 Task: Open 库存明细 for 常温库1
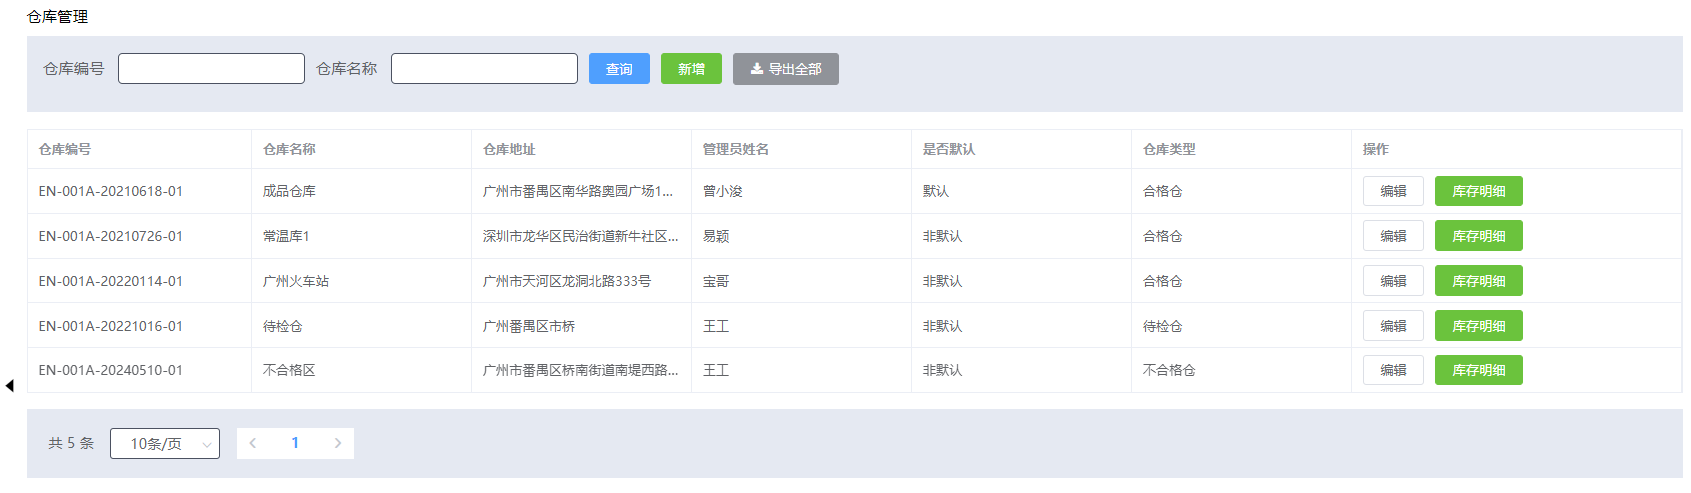point(1478,236)
